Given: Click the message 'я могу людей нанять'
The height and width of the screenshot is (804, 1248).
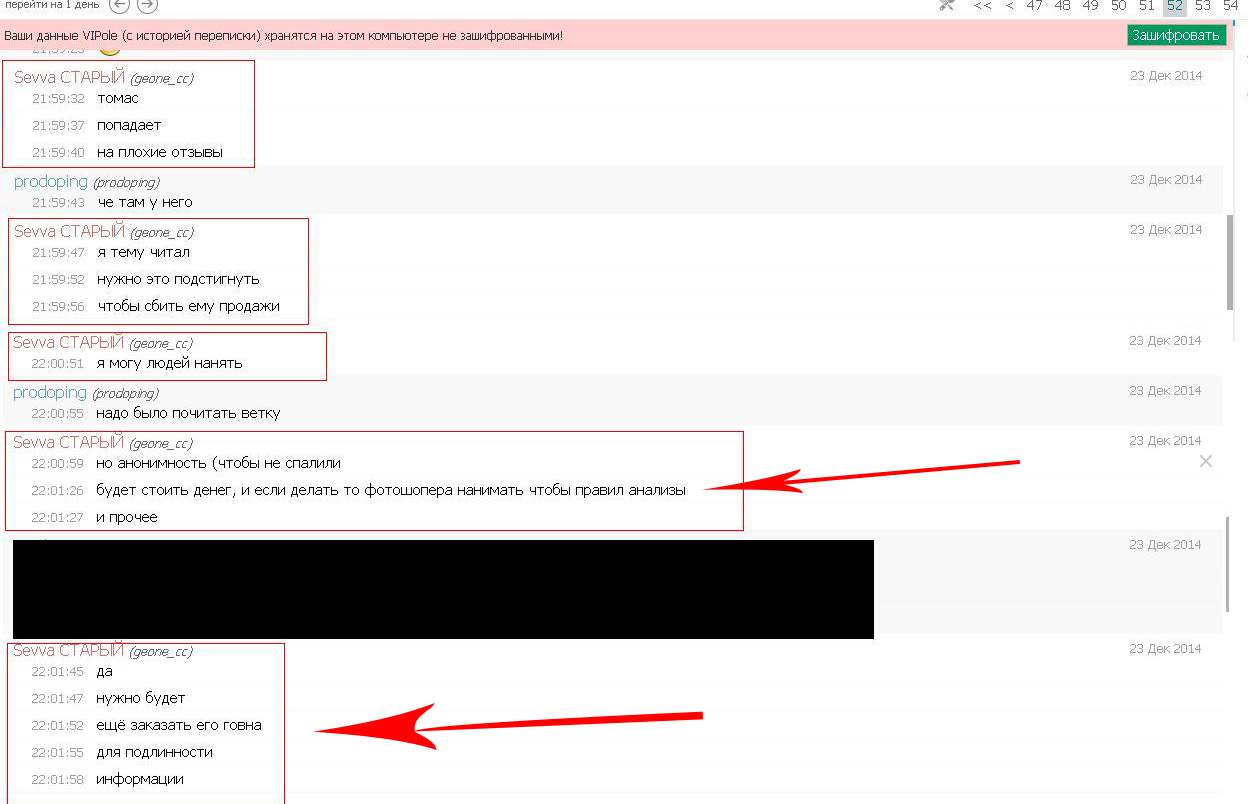Looking at the screenshot, I should [169, 363].
